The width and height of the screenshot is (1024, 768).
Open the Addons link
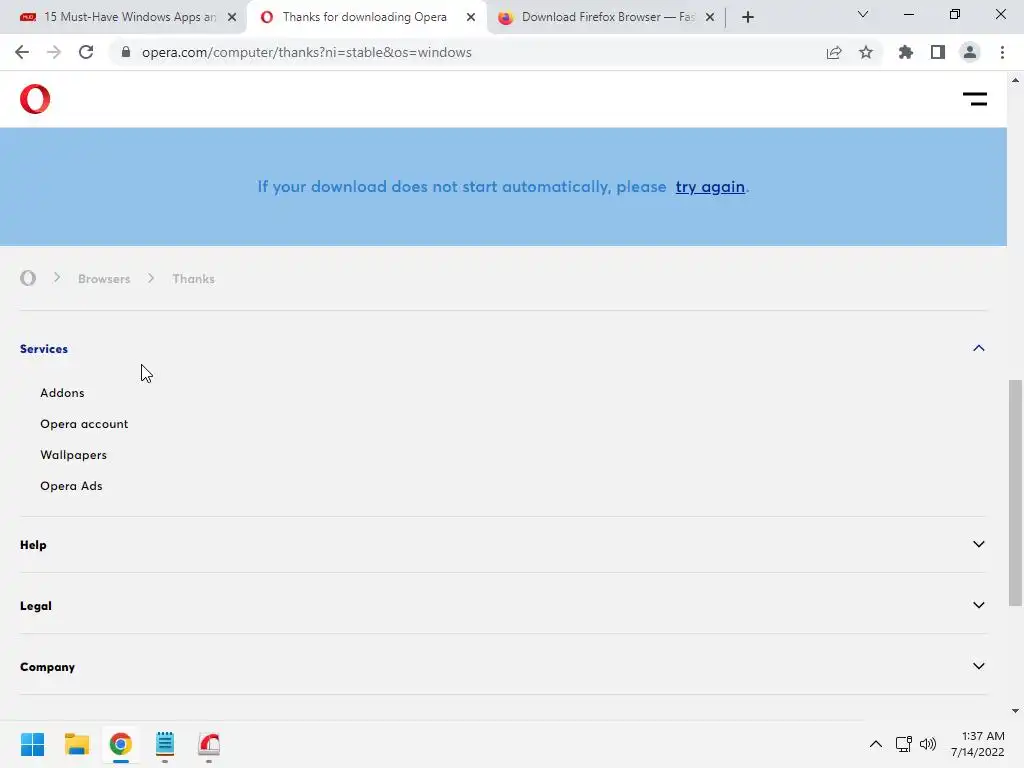(x=62, y=392)
